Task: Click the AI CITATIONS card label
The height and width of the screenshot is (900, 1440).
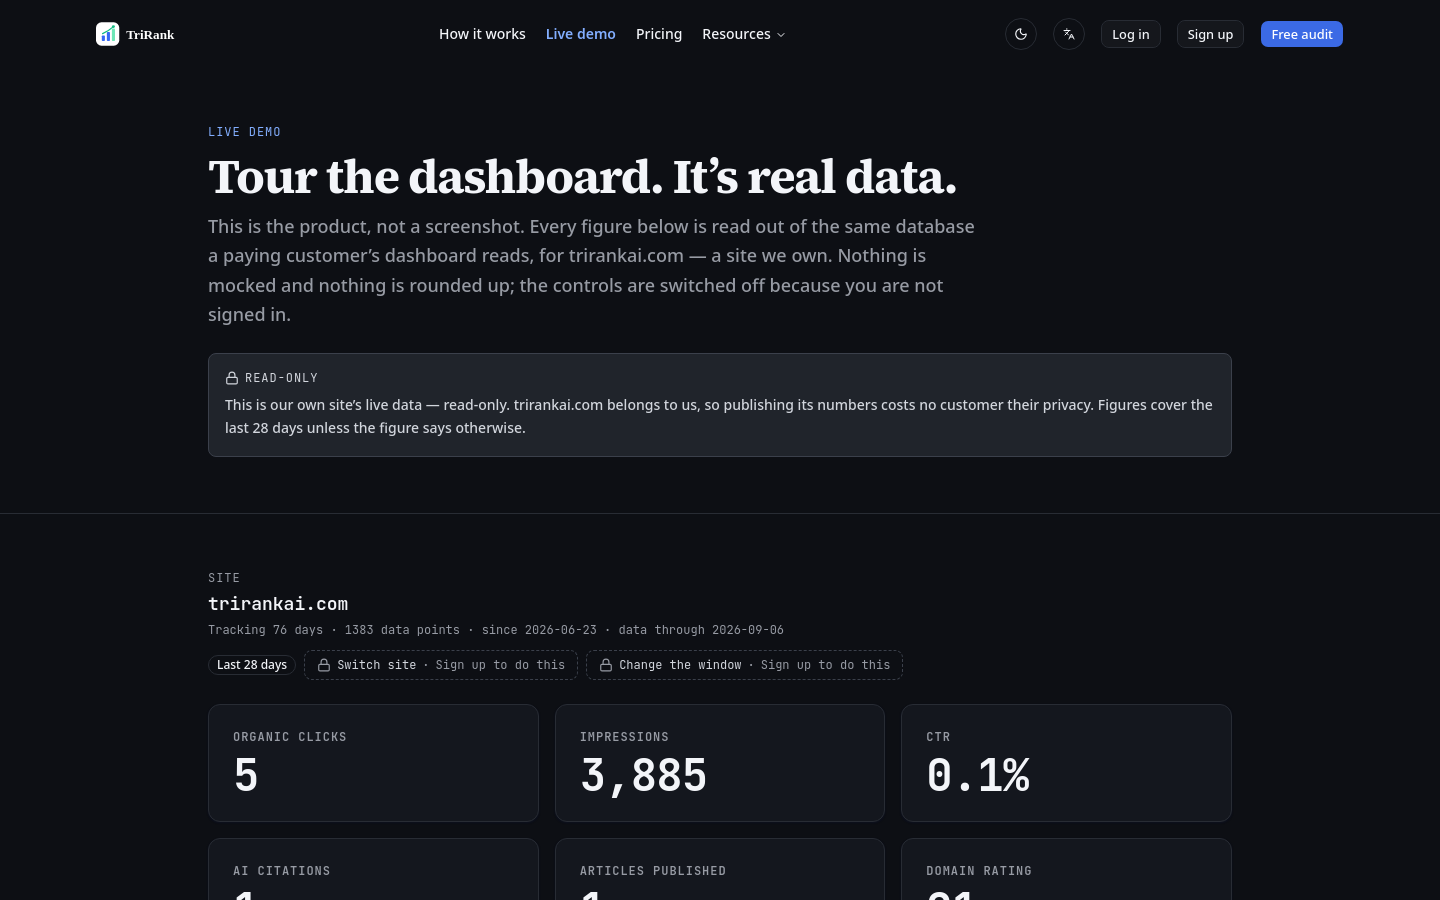Action: 282,871
